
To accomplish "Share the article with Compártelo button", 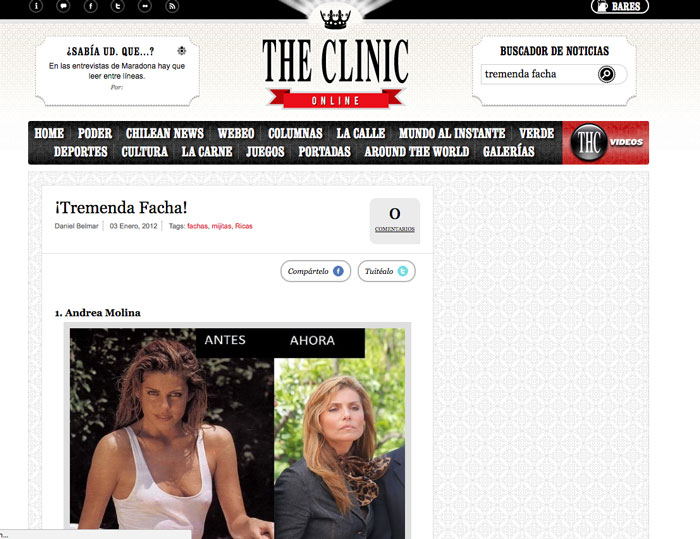I will point(316,271).
